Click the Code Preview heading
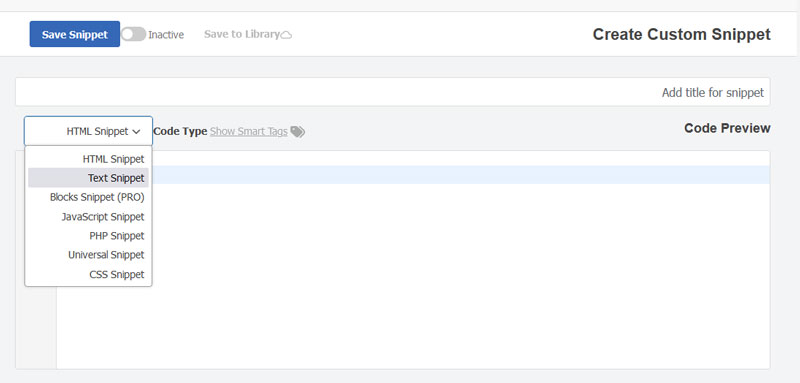This screenshot has height=383, width=800. point(727,128)
